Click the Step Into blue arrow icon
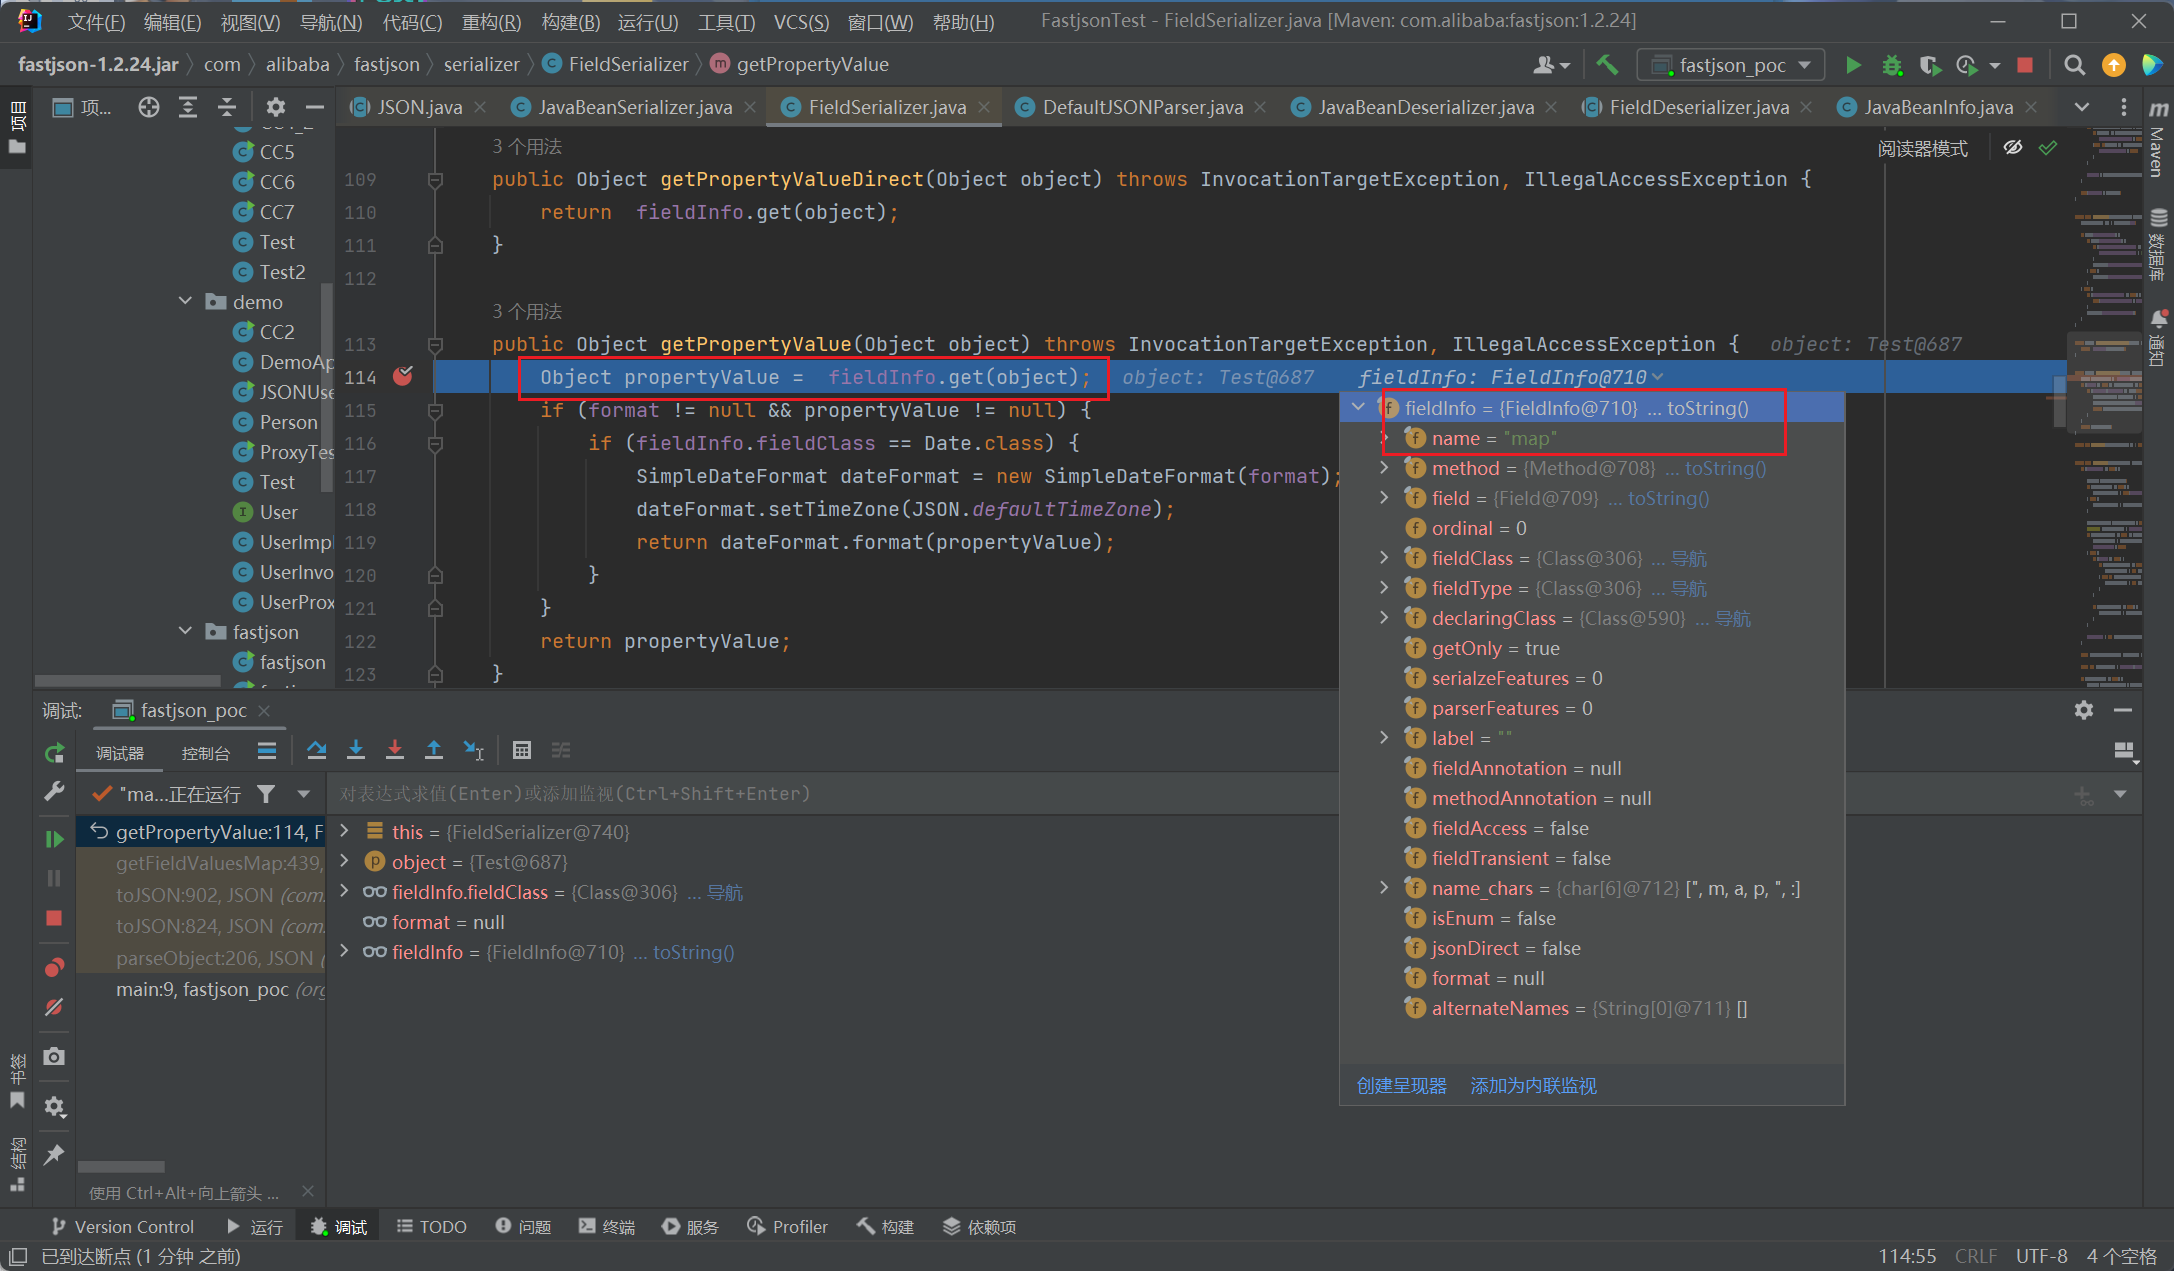 [356, 750]
